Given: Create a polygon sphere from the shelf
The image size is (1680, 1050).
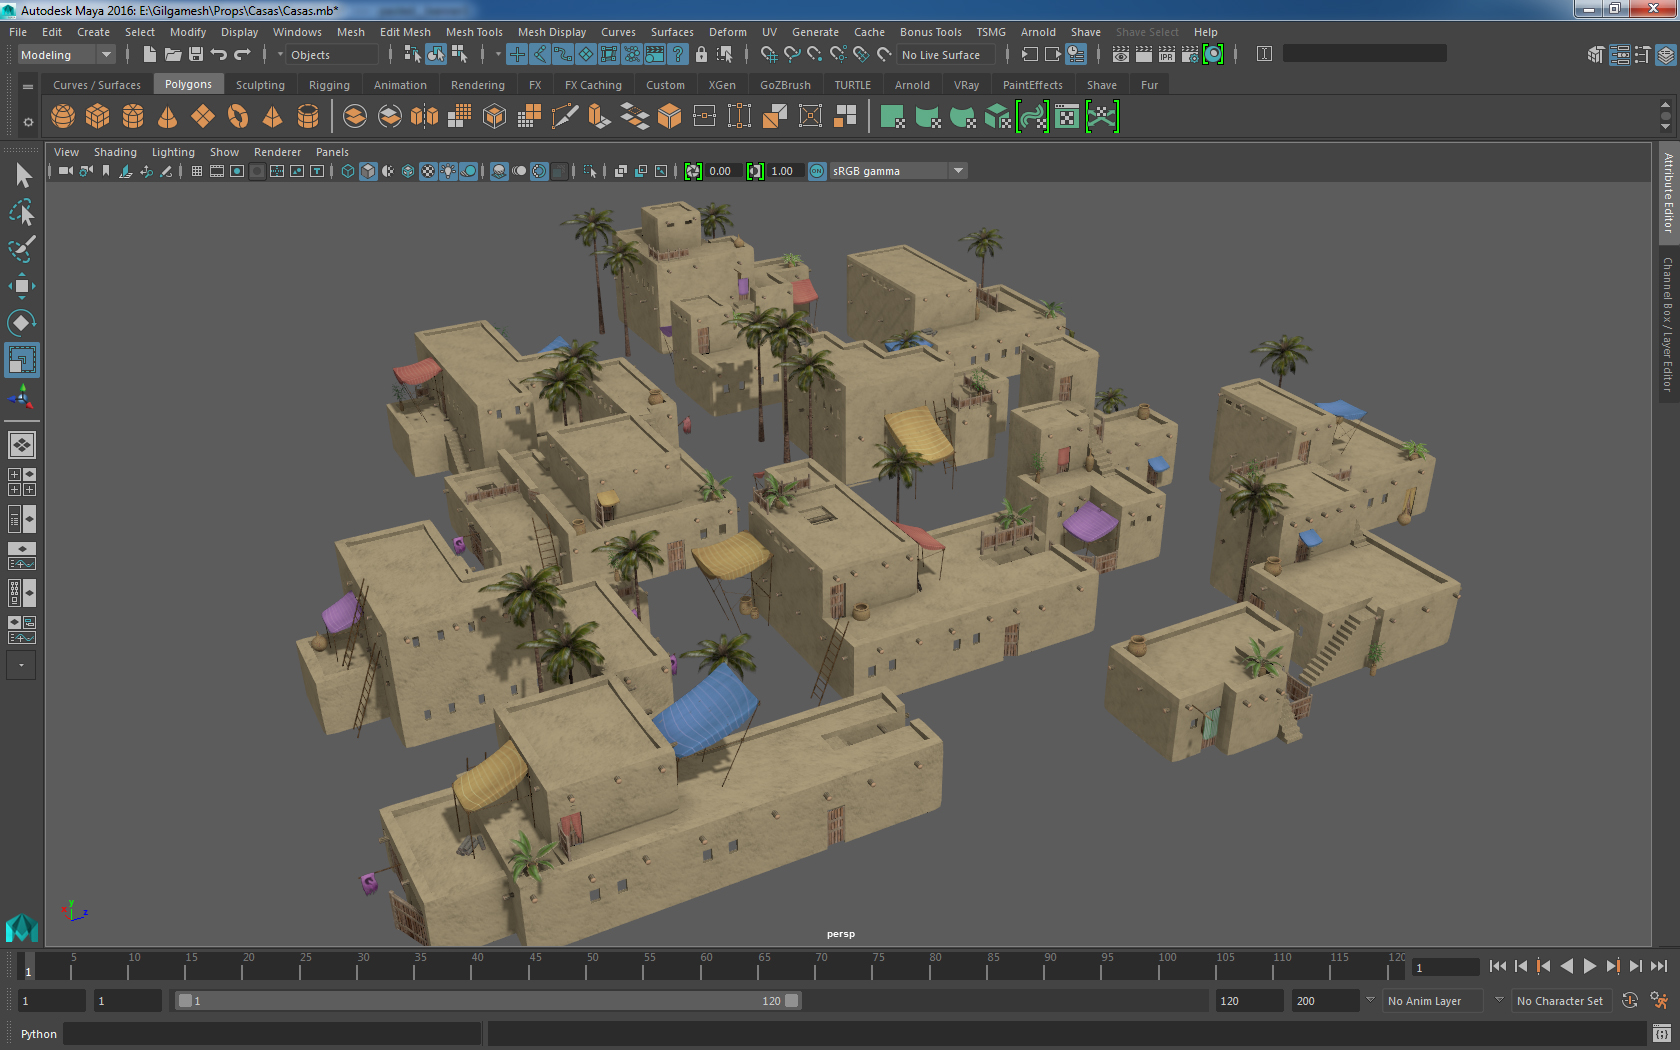Looking at the screenshot, I should click(63, 117).
